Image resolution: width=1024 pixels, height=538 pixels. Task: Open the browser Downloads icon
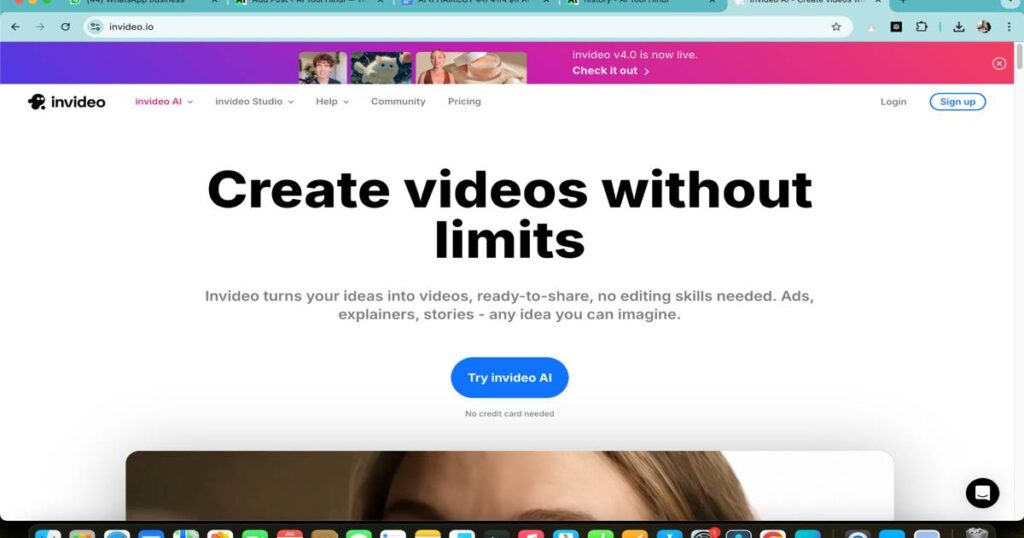959,27
